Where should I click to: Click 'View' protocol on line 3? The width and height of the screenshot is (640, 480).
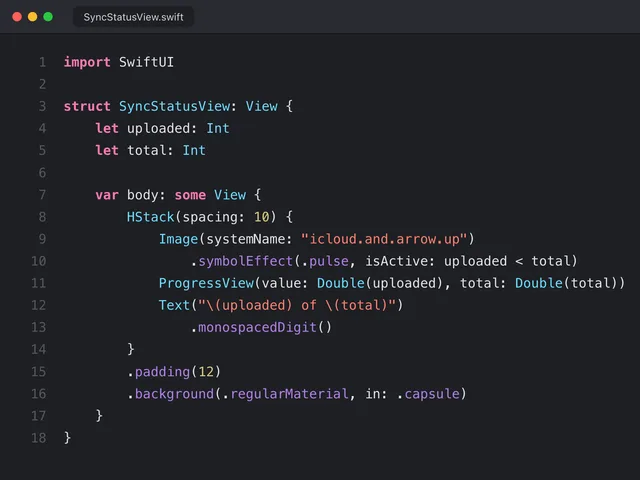(261, 107)
